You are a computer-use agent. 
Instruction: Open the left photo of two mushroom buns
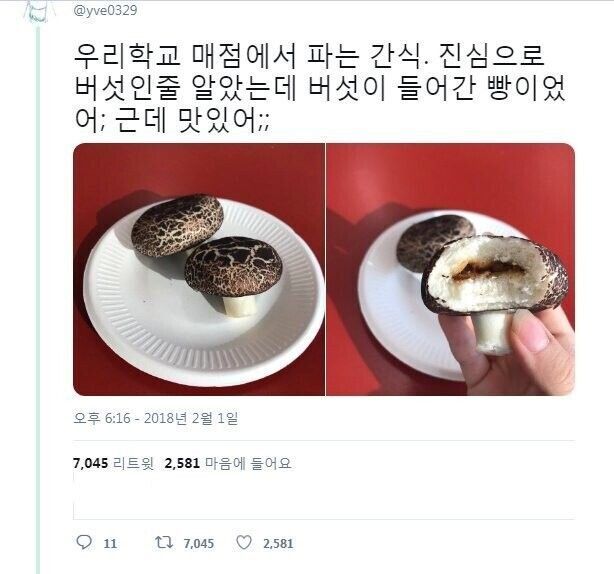point(199,269)
